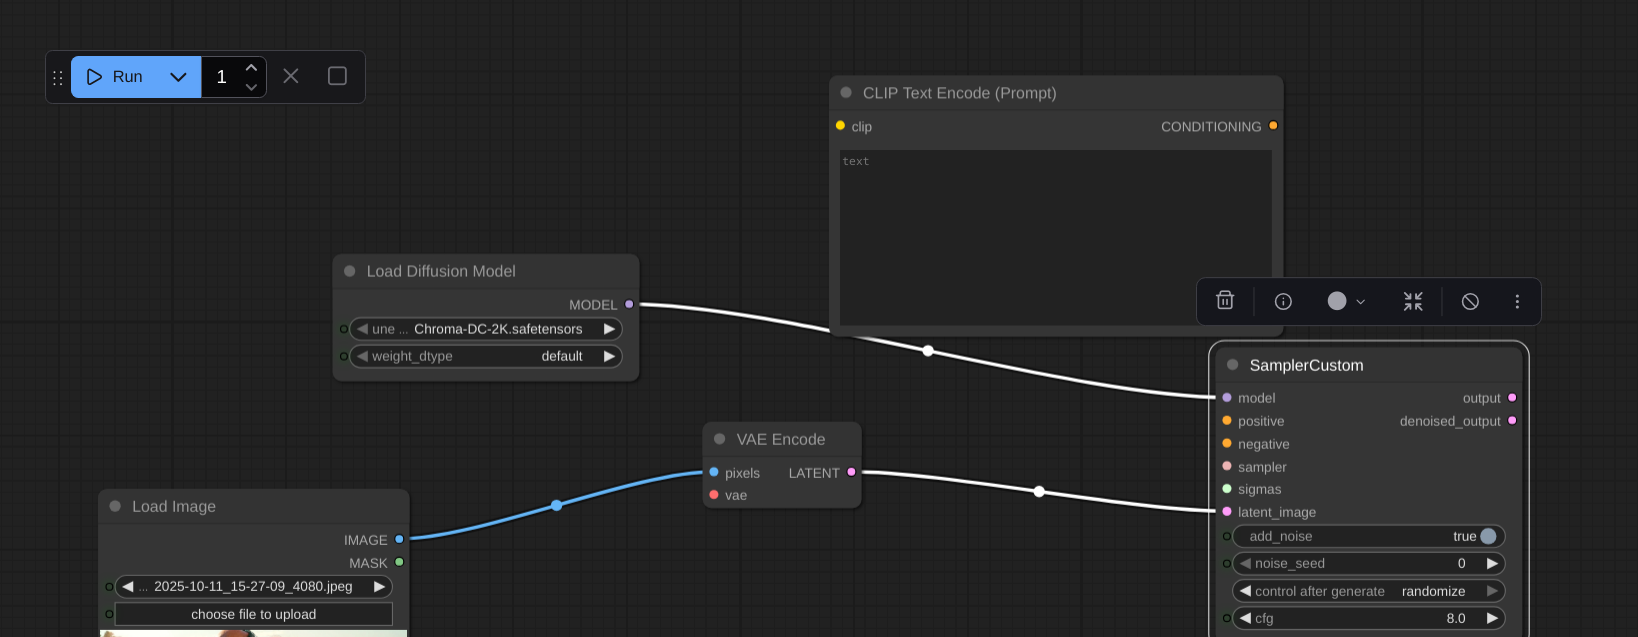Bypass node with the circle-slash icon
The image size is (1638, 637).
coord(1470,301)
